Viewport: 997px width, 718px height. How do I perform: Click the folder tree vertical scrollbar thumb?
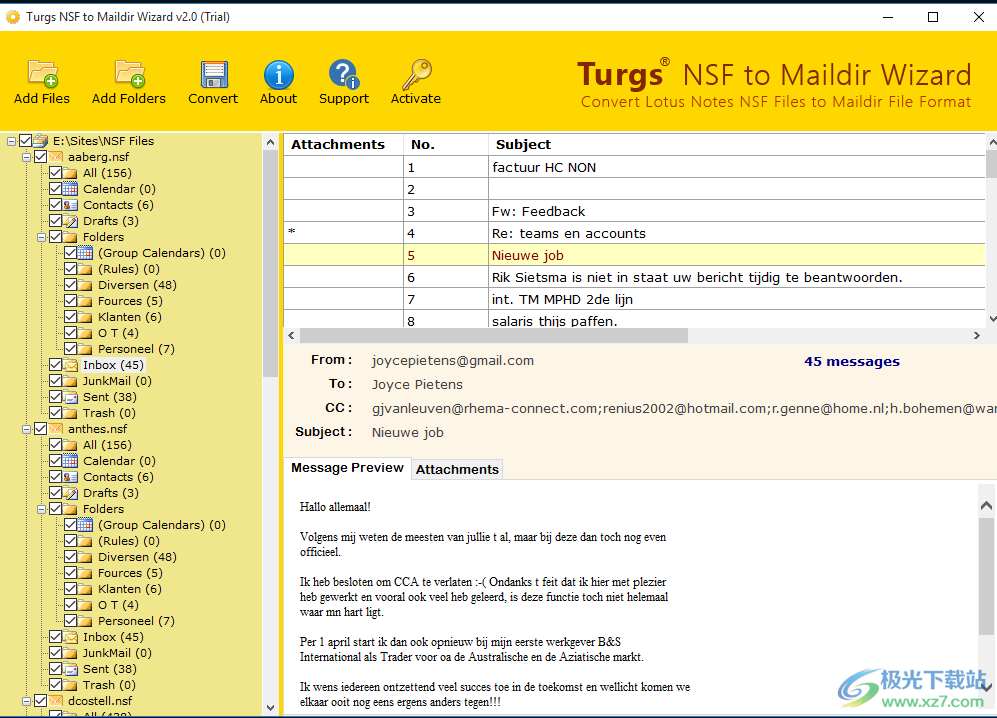click(270, 263)
